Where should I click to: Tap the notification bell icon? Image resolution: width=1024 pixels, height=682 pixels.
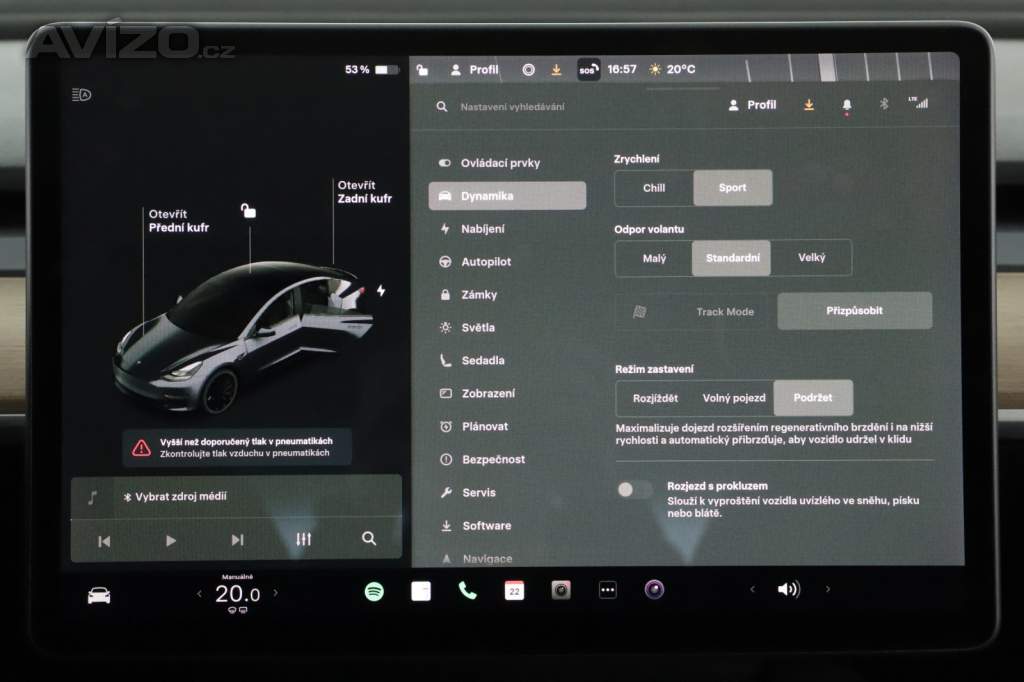(847, 105)
